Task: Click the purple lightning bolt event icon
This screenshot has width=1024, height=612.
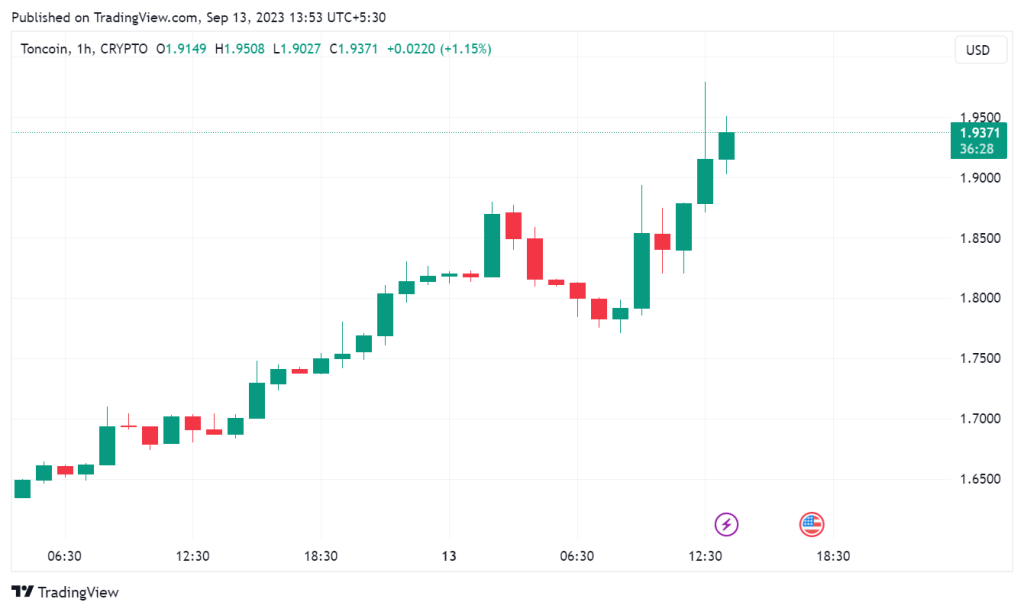Action: click(727, 523)
